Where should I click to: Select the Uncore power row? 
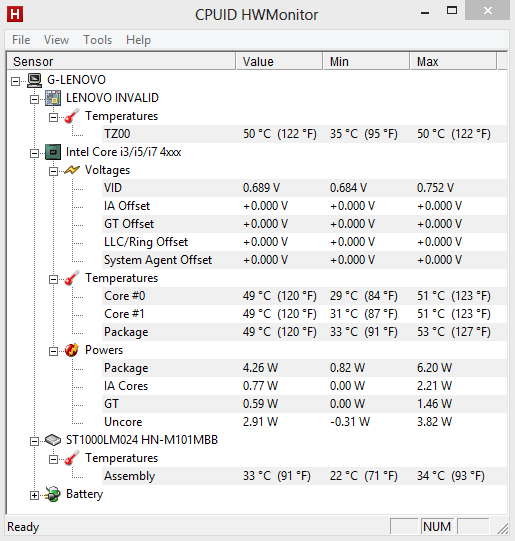[305, 422]
